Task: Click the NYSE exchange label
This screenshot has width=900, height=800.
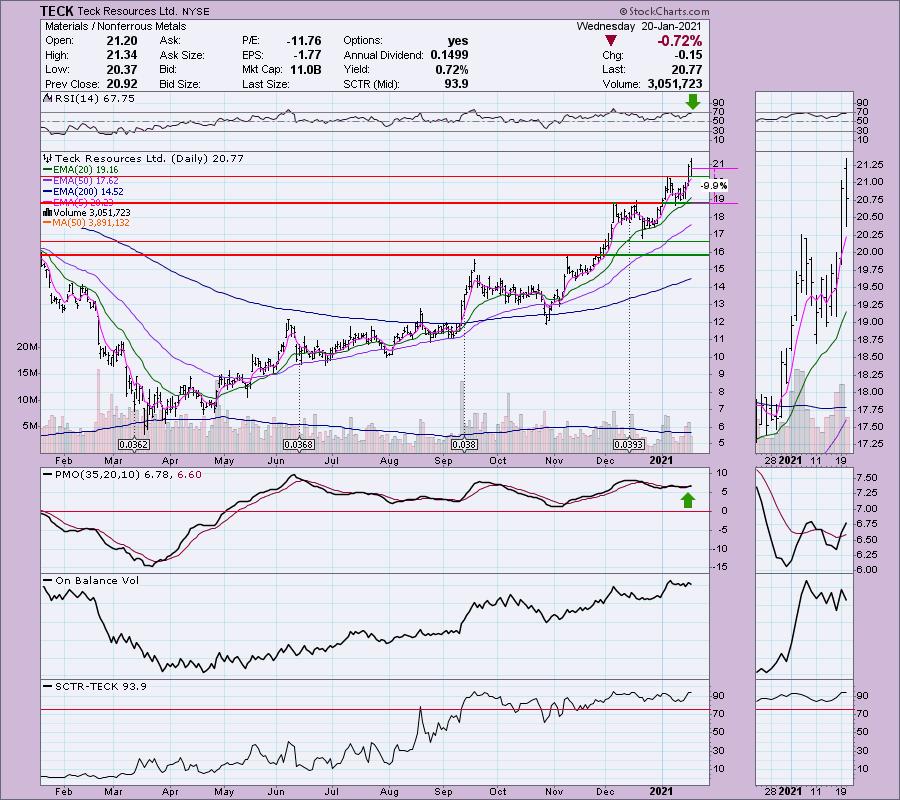Action: (x=196, y=11)
